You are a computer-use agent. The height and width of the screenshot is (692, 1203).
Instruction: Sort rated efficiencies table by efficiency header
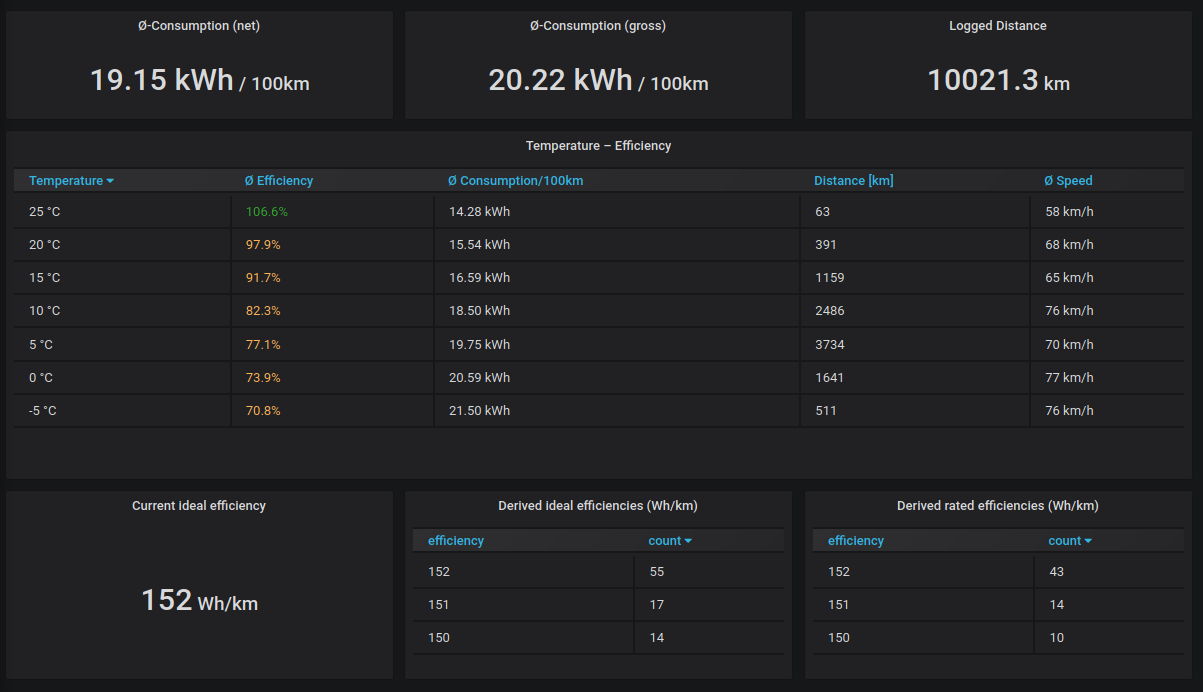(856, 541)
